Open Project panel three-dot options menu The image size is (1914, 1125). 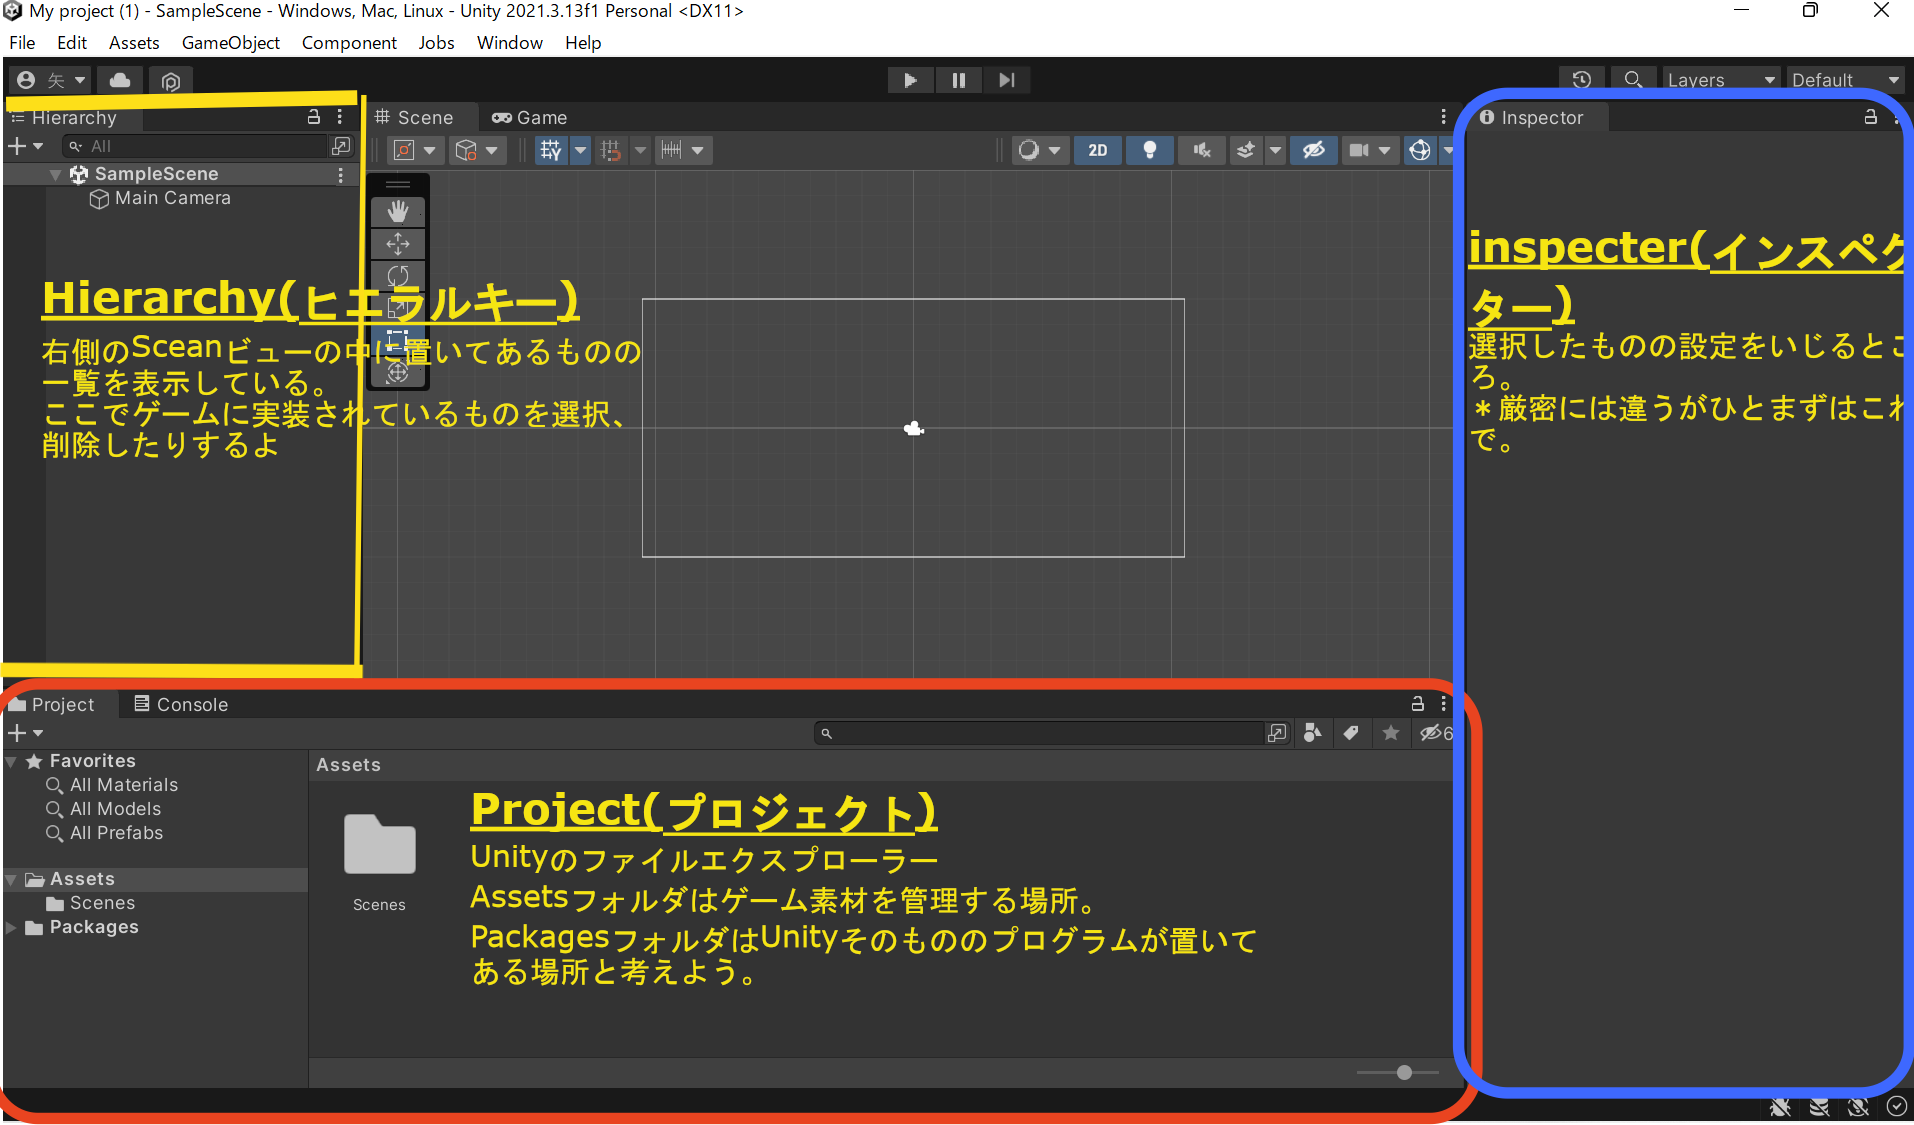[x=1443, y=704]
